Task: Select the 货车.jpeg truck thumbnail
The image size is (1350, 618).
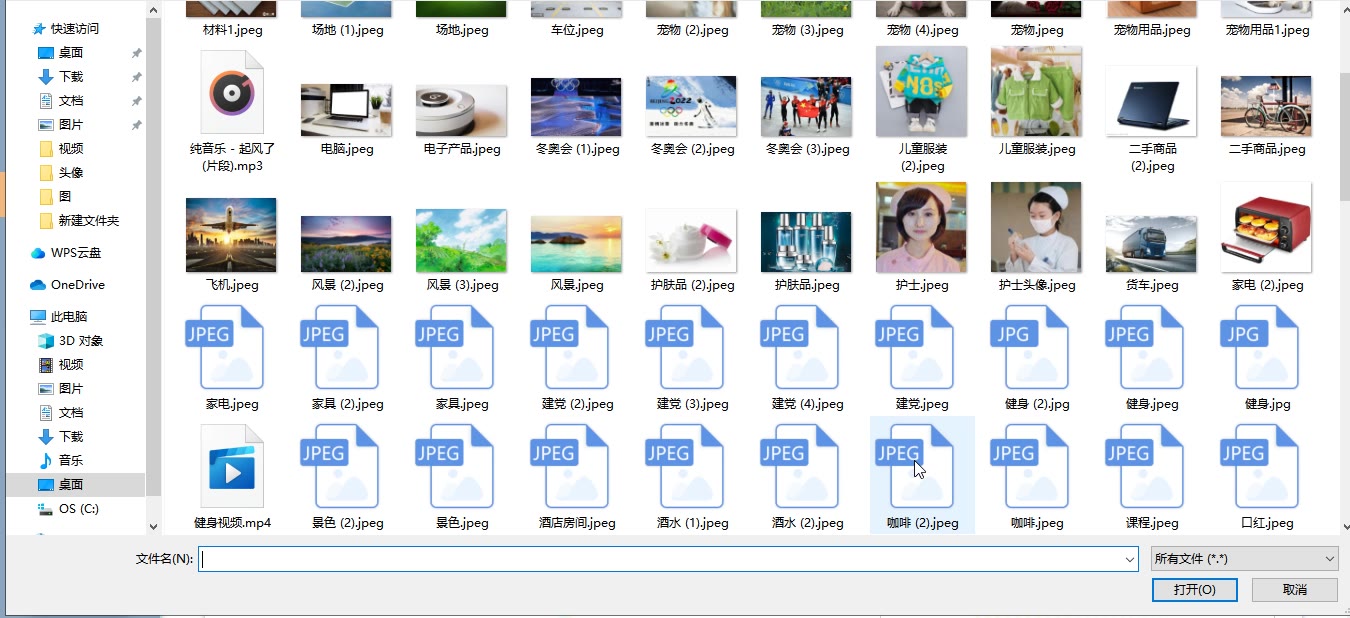Action: click(x=1151, y=243)
